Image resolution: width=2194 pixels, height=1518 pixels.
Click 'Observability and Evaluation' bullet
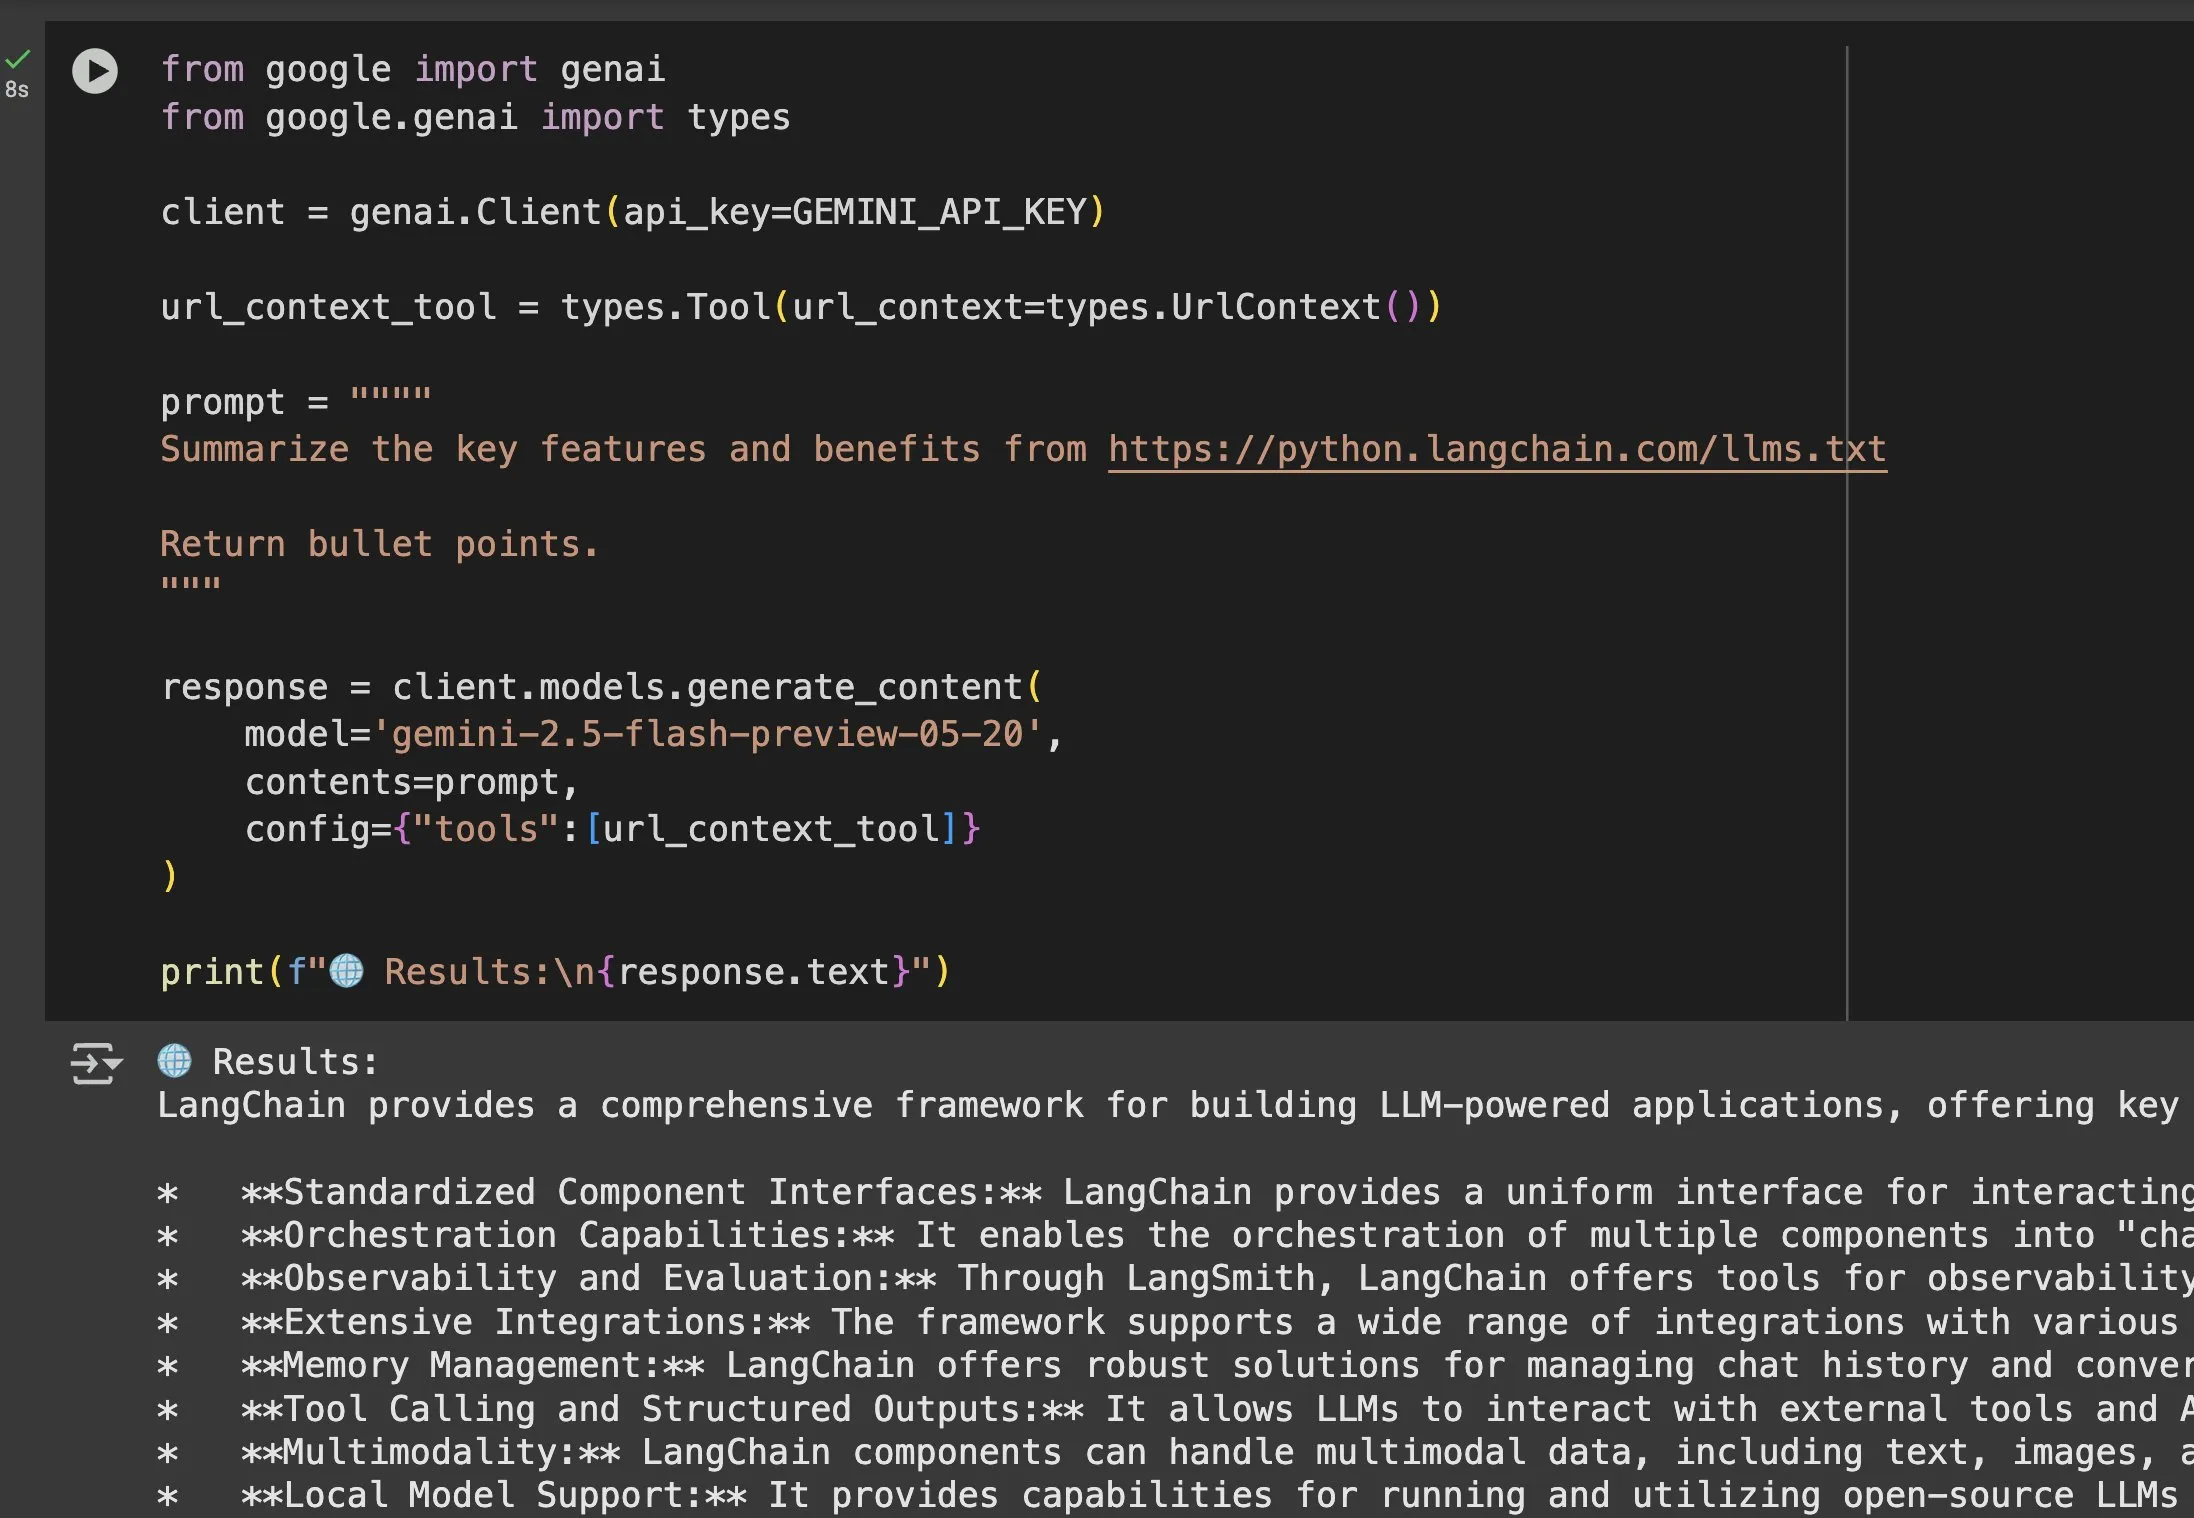(x=1176, y=1278)
